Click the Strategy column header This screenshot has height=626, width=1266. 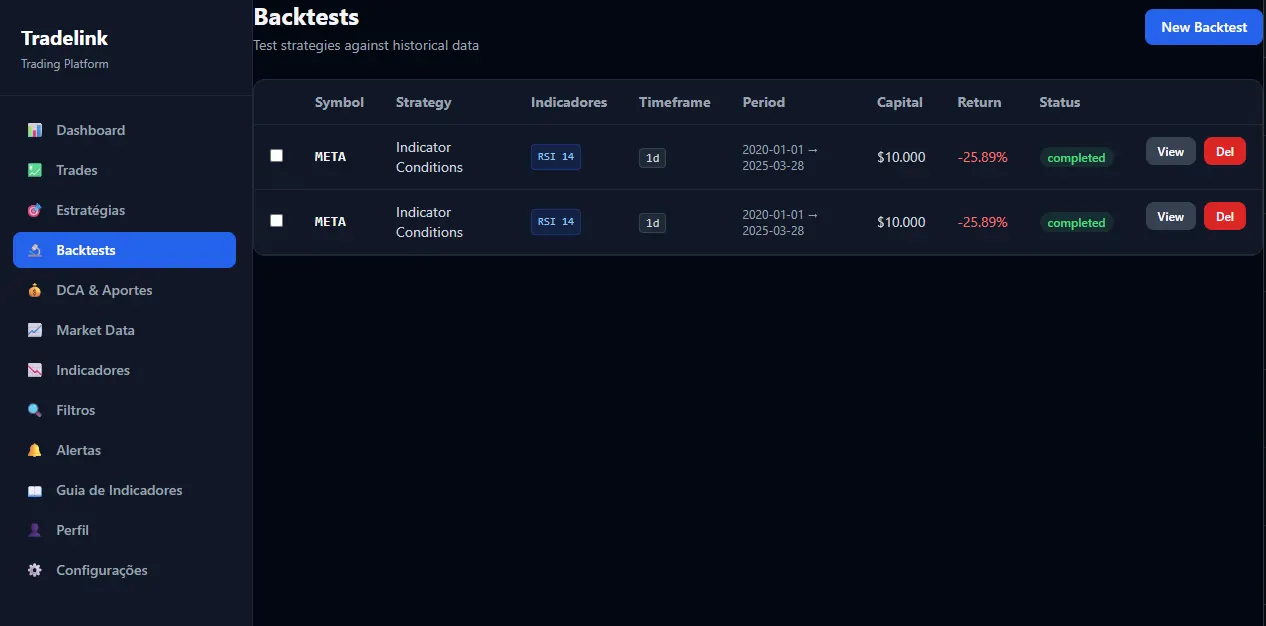424,102
